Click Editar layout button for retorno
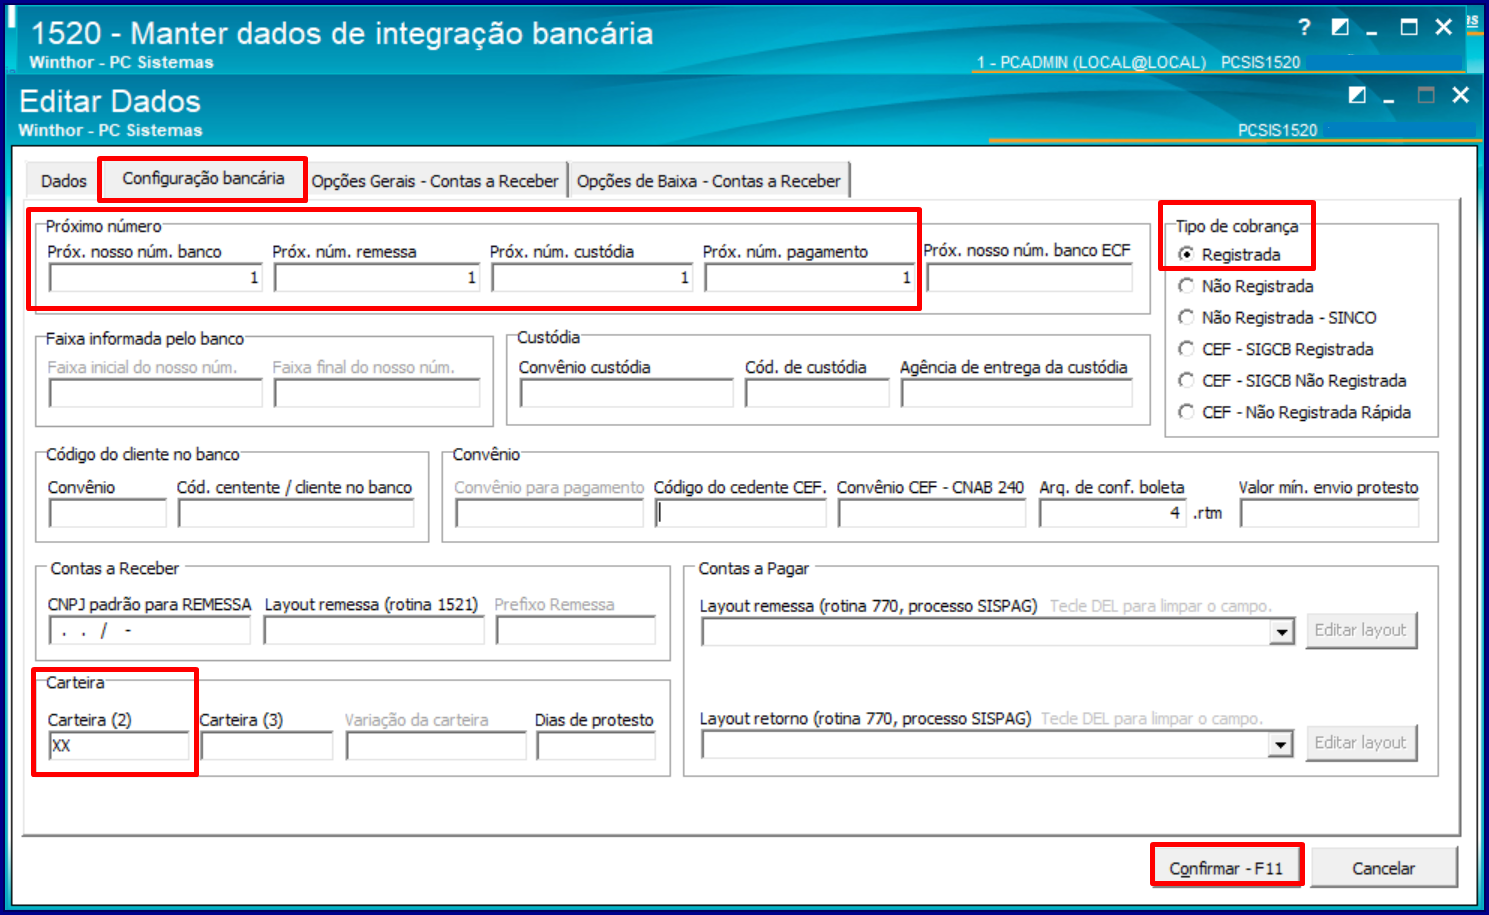This screenshot has width=1489, height=915. coord(1361,743)
